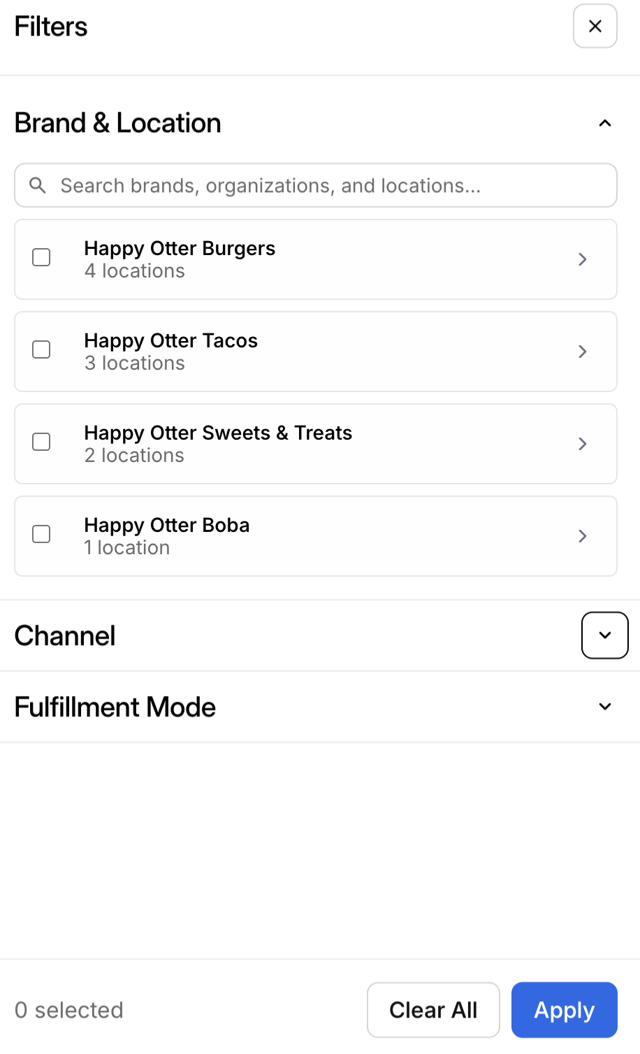Select the Happy Otter Boba row label
The image size is (640, 1054).
(166, 525)
